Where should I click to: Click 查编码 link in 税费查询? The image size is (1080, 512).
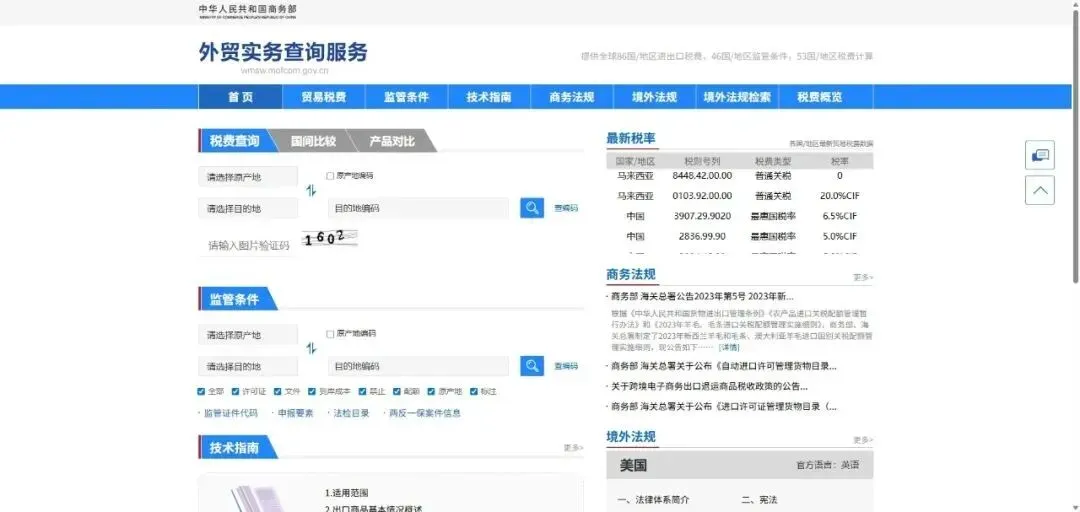[566, 208]
